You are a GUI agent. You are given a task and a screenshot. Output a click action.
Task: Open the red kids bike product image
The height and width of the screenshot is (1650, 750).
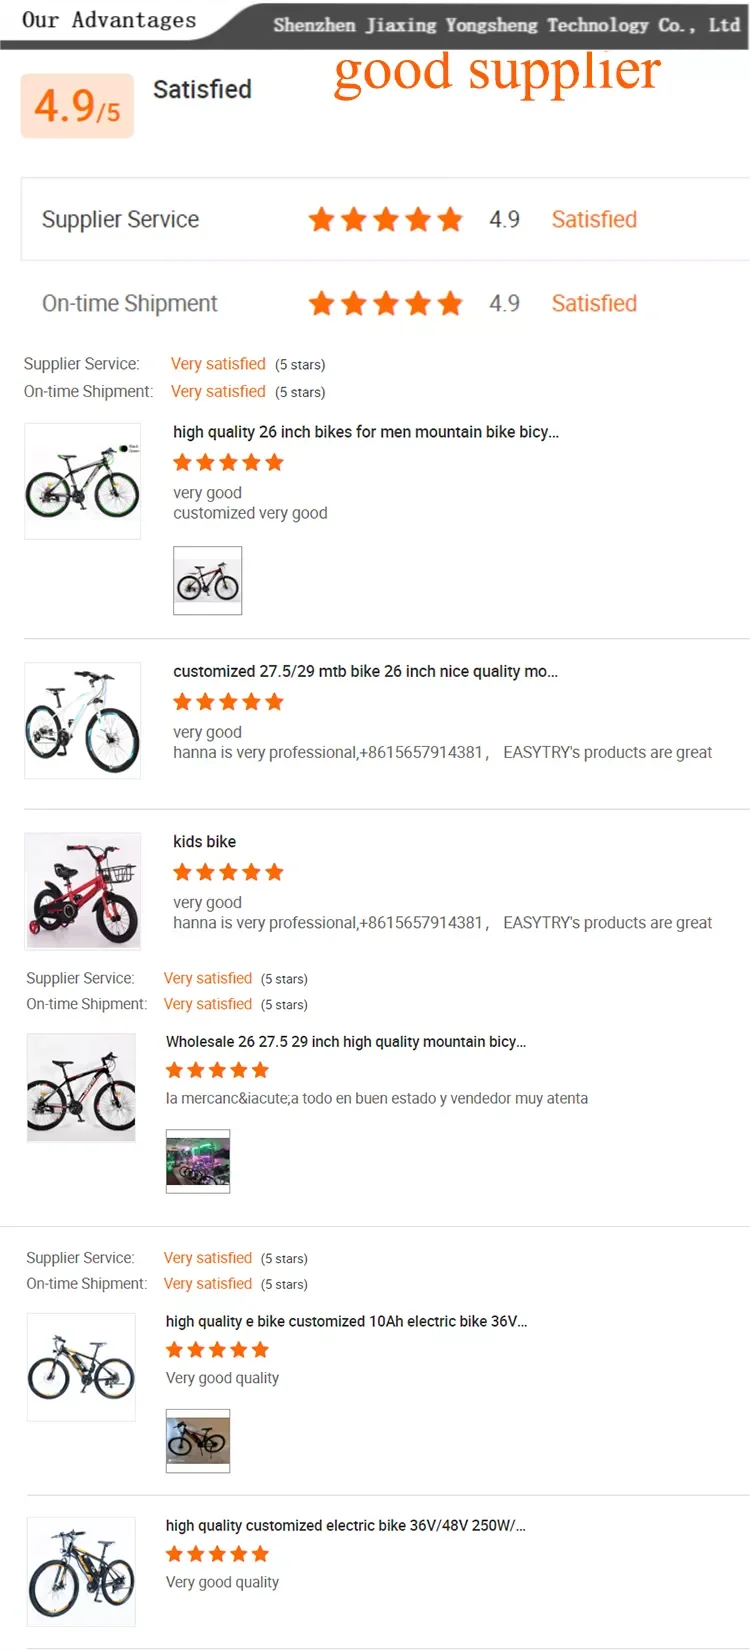(83, 890)
